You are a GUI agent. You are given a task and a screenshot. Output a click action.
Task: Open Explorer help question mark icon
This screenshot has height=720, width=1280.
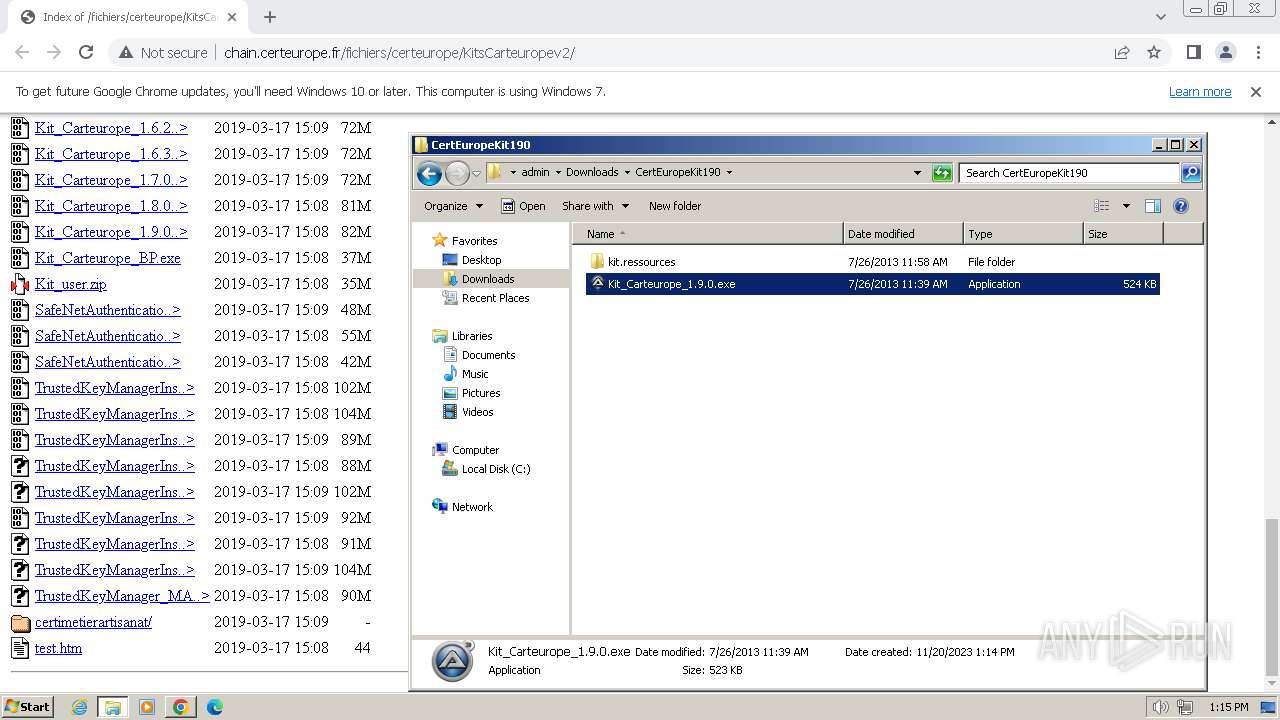tap(1181, 206)
